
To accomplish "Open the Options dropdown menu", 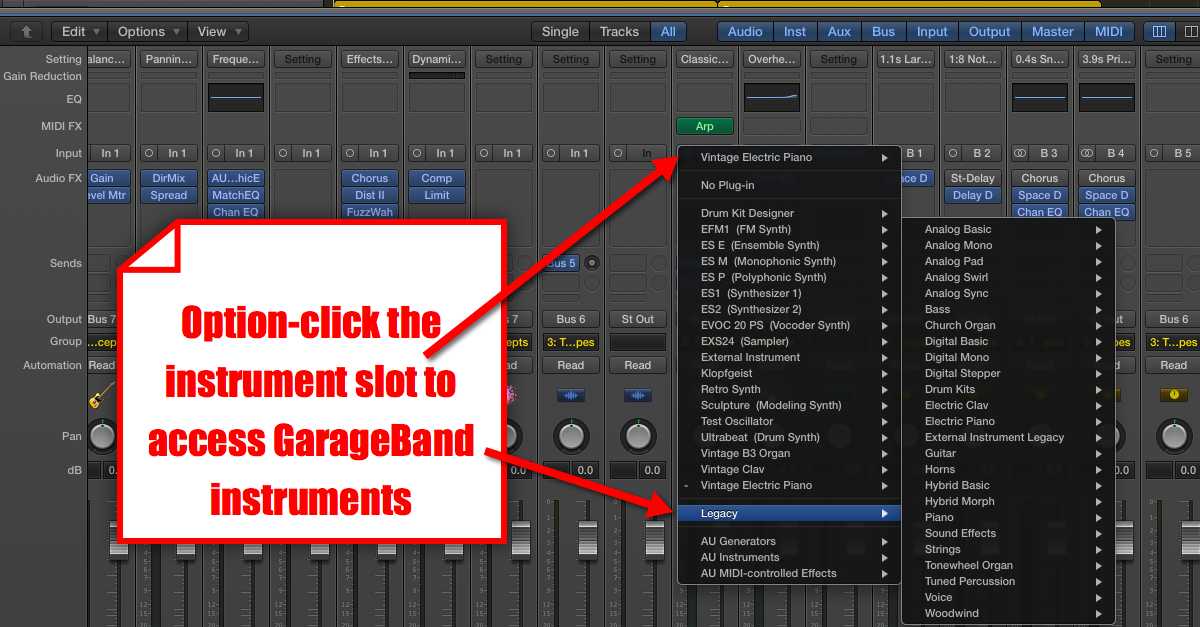I will click(x=148, y=31).
